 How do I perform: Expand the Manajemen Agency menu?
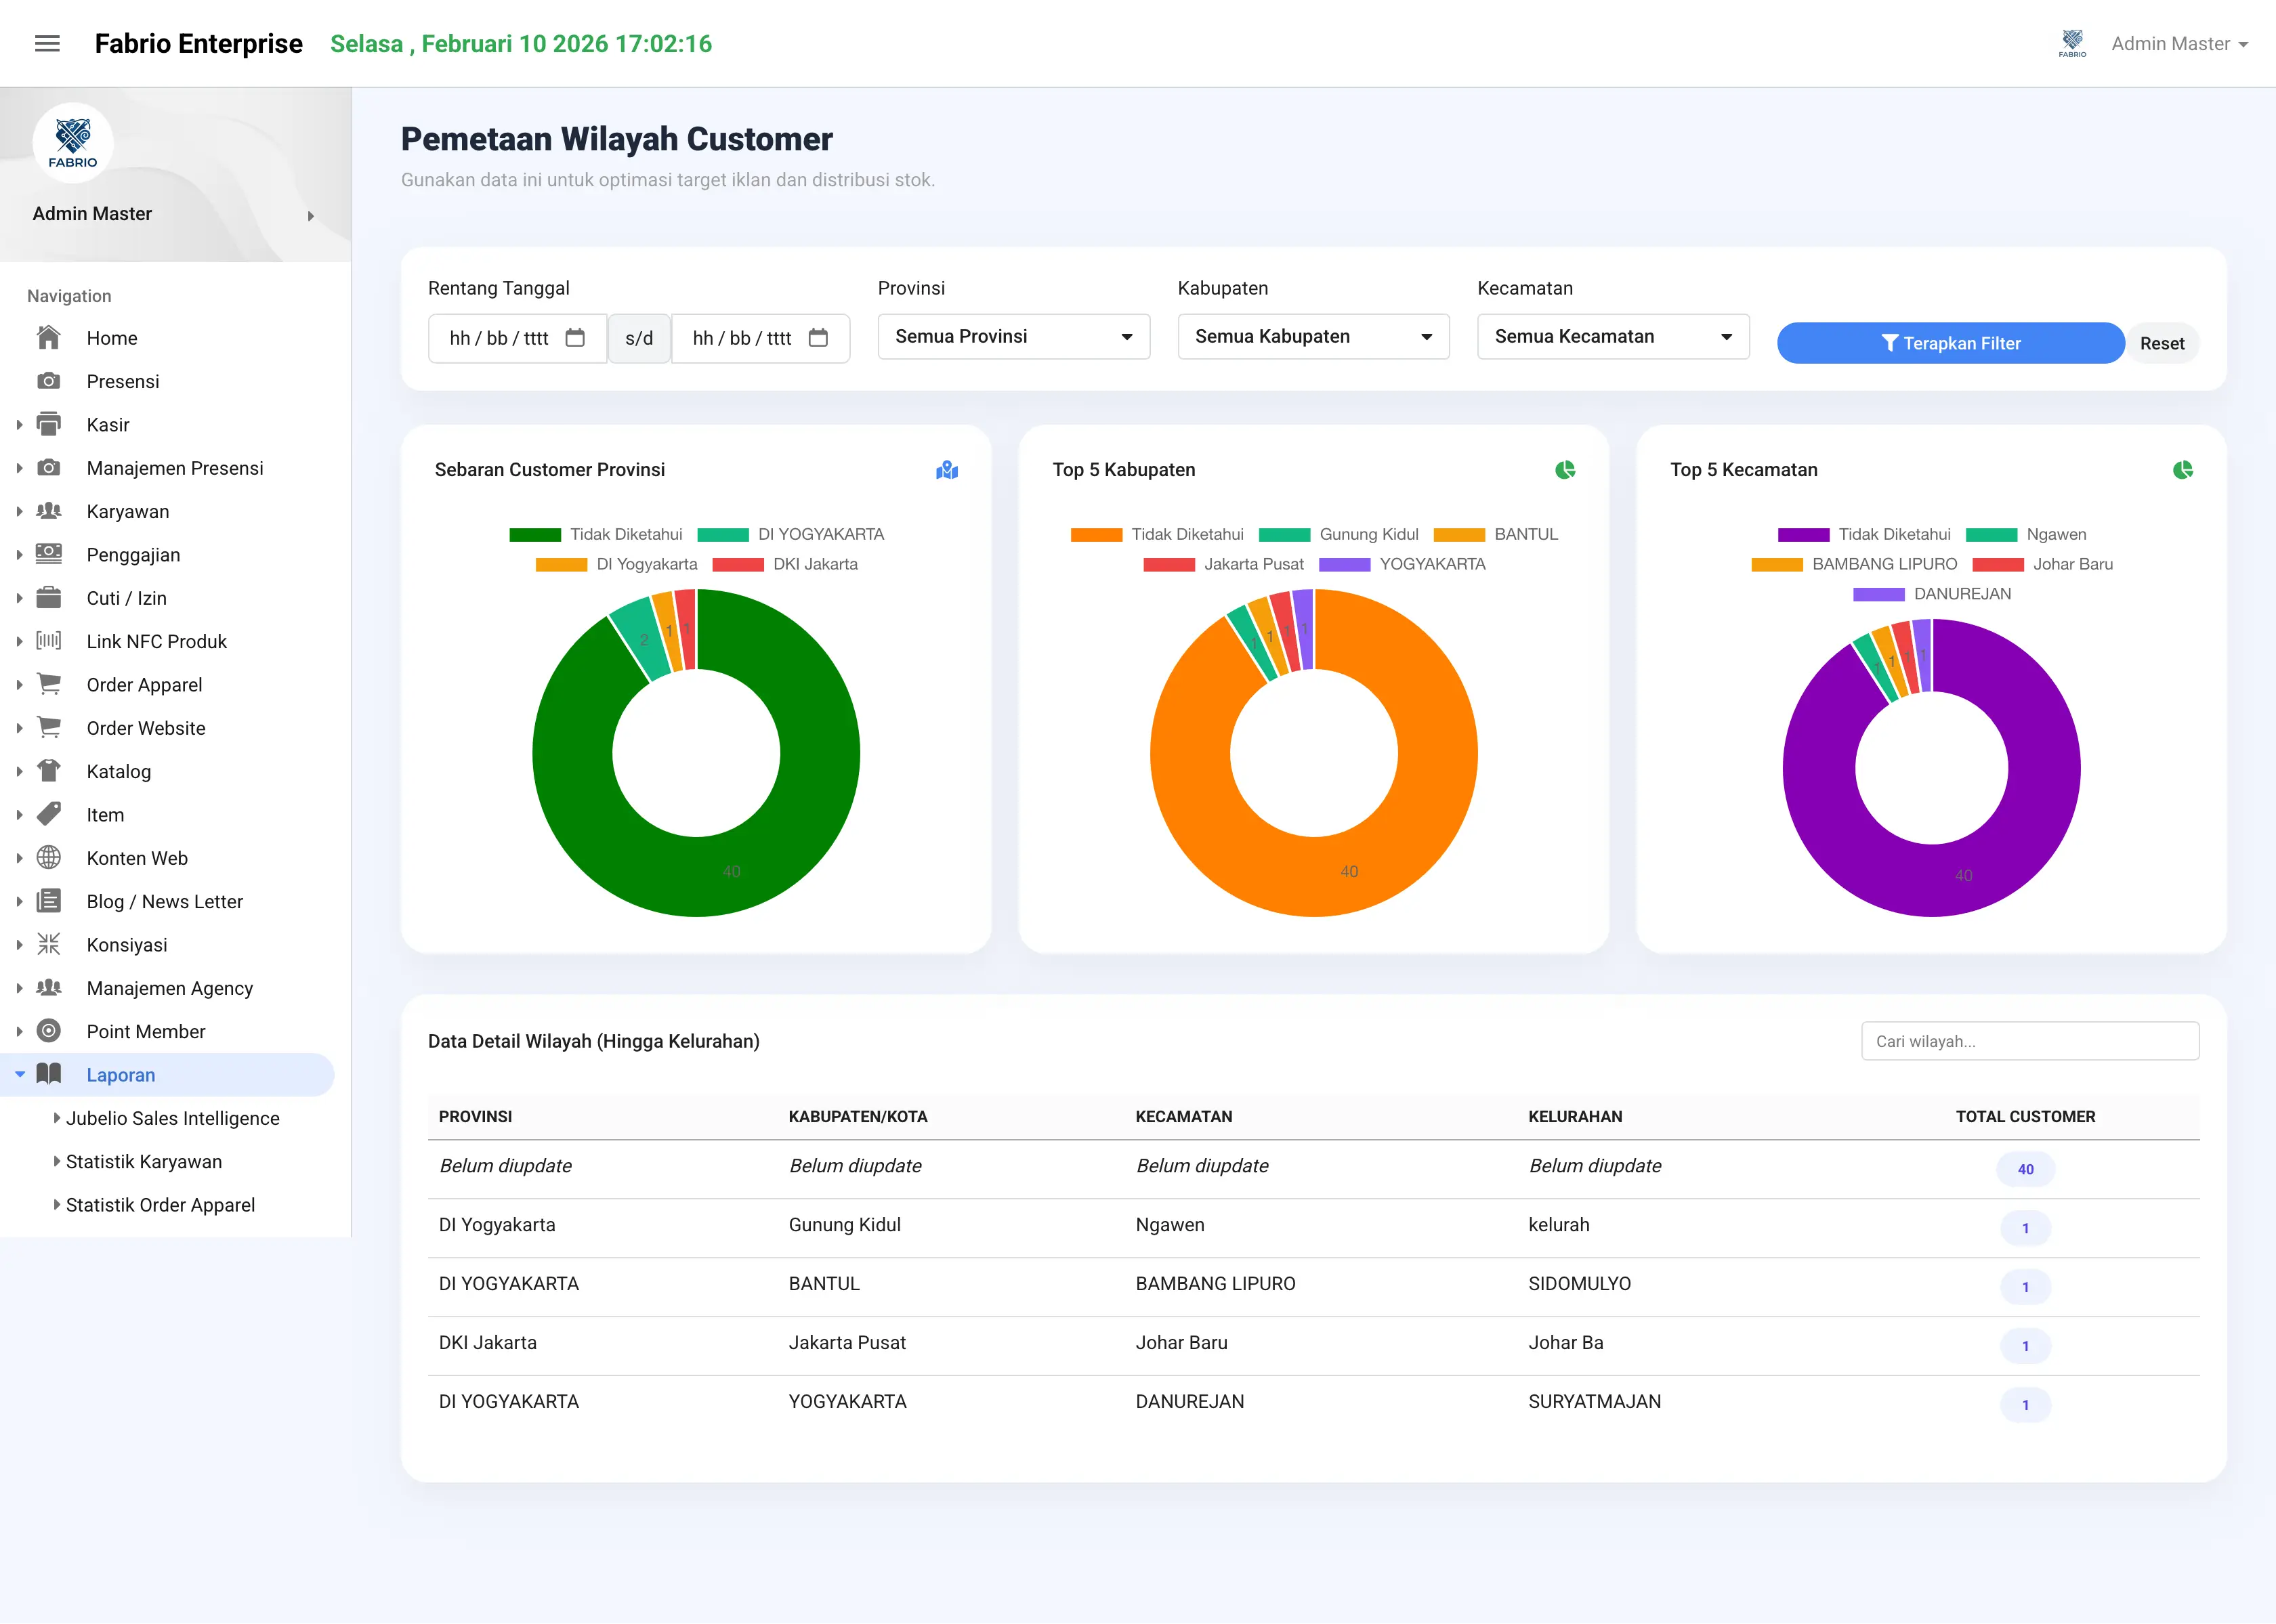[x=167, y=988]
